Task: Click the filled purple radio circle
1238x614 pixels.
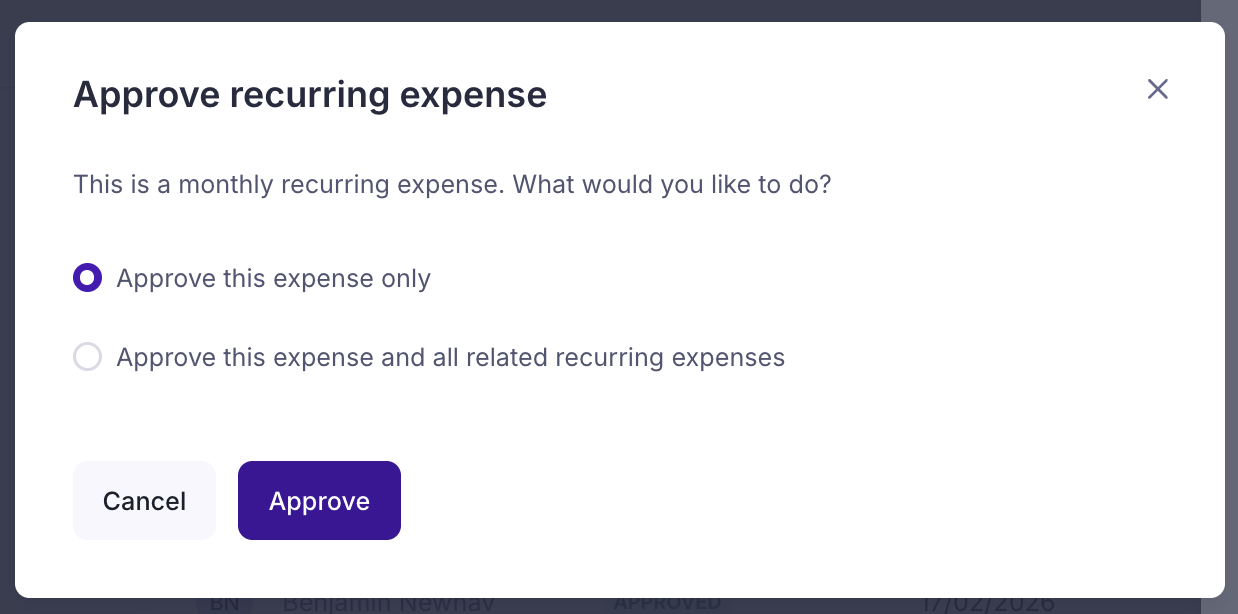Action: click(x=88, y=278)
